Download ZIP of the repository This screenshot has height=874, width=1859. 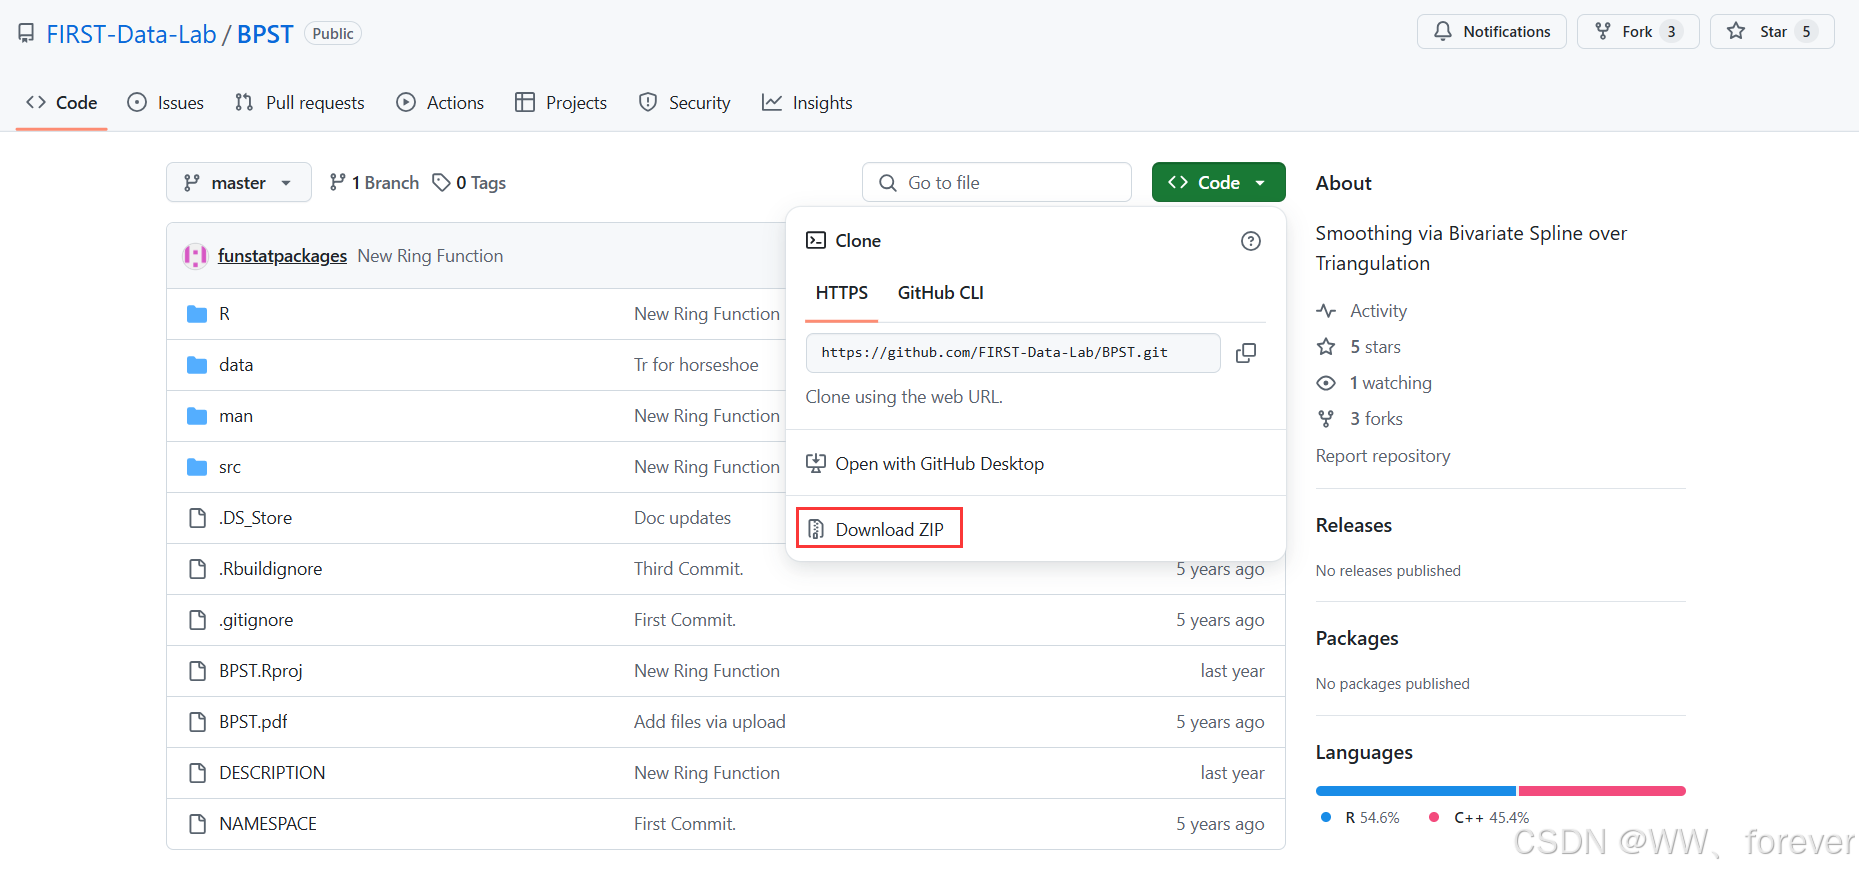pos(879,529)
